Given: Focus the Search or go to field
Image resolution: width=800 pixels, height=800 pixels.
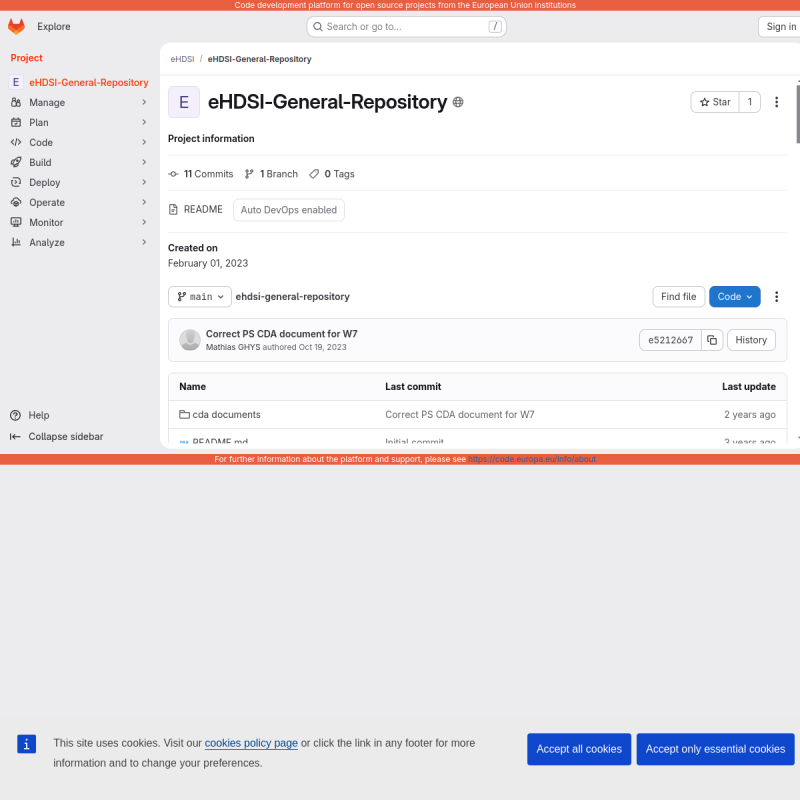Looking at the screenshot, I should (x=406, y=27).
